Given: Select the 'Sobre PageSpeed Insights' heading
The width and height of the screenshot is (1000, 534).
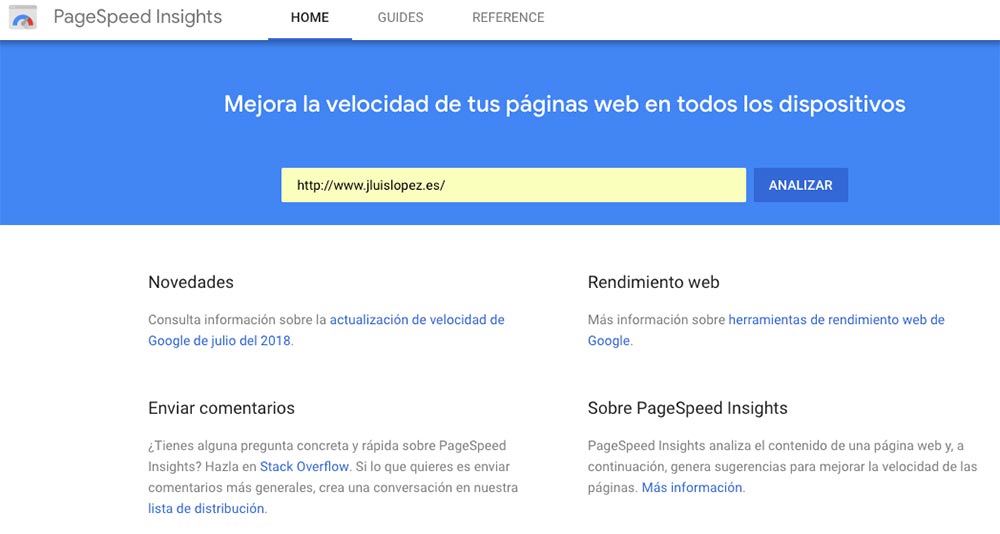Looking at the screenshot, I should [688, 408].
